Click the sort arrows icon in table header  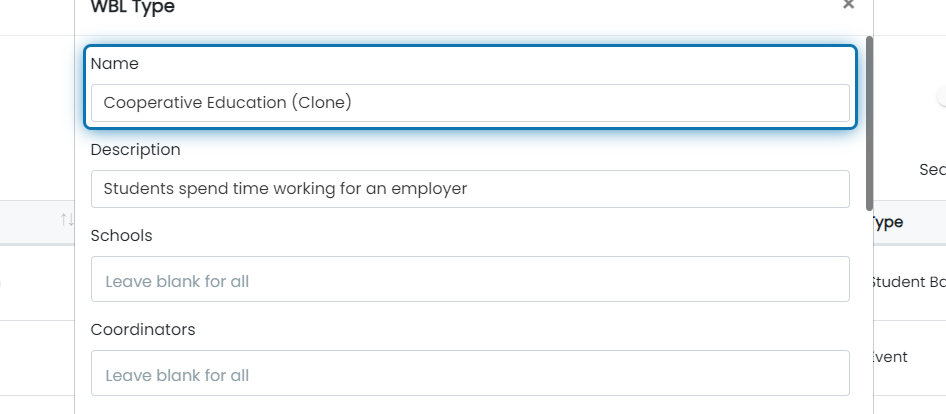pos(67,220)
